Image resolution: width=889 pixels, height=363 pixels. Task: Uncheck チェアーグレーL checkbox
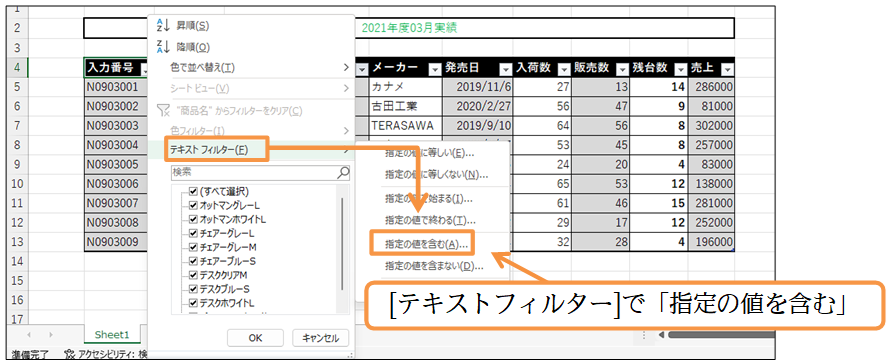point(193,233)
